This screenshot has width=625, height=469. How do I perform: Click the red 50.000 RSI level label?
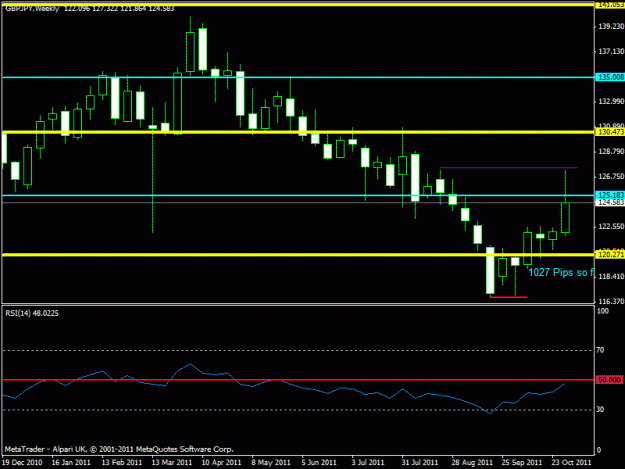click(x=609, y=380)
